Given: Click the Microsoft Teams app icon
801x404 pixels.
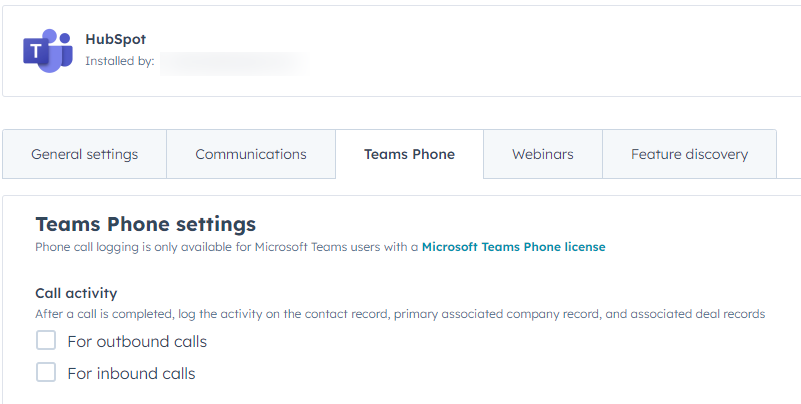Looking at the screenshot, I should click(48, 51).
